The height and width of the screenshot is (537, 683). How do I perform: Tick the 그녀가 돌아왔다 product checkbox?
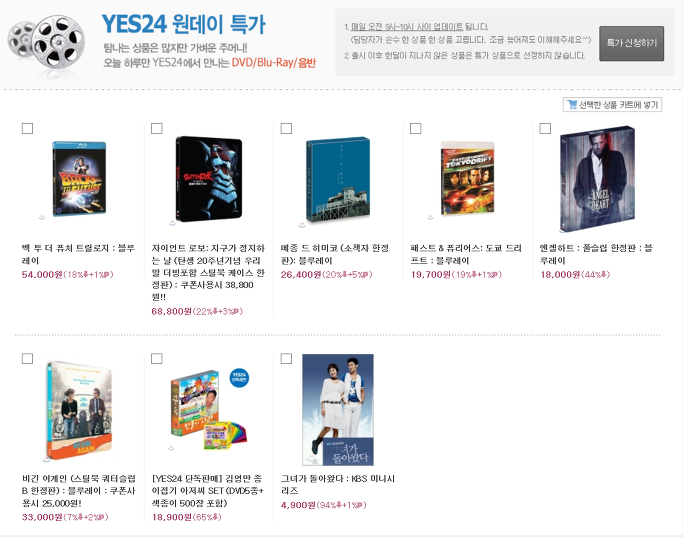286,358
